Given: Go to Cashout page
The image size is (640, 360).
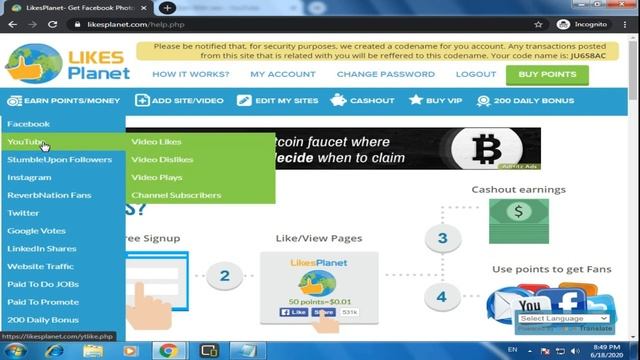Looking at the screenshot, I should tap(362, 100).
